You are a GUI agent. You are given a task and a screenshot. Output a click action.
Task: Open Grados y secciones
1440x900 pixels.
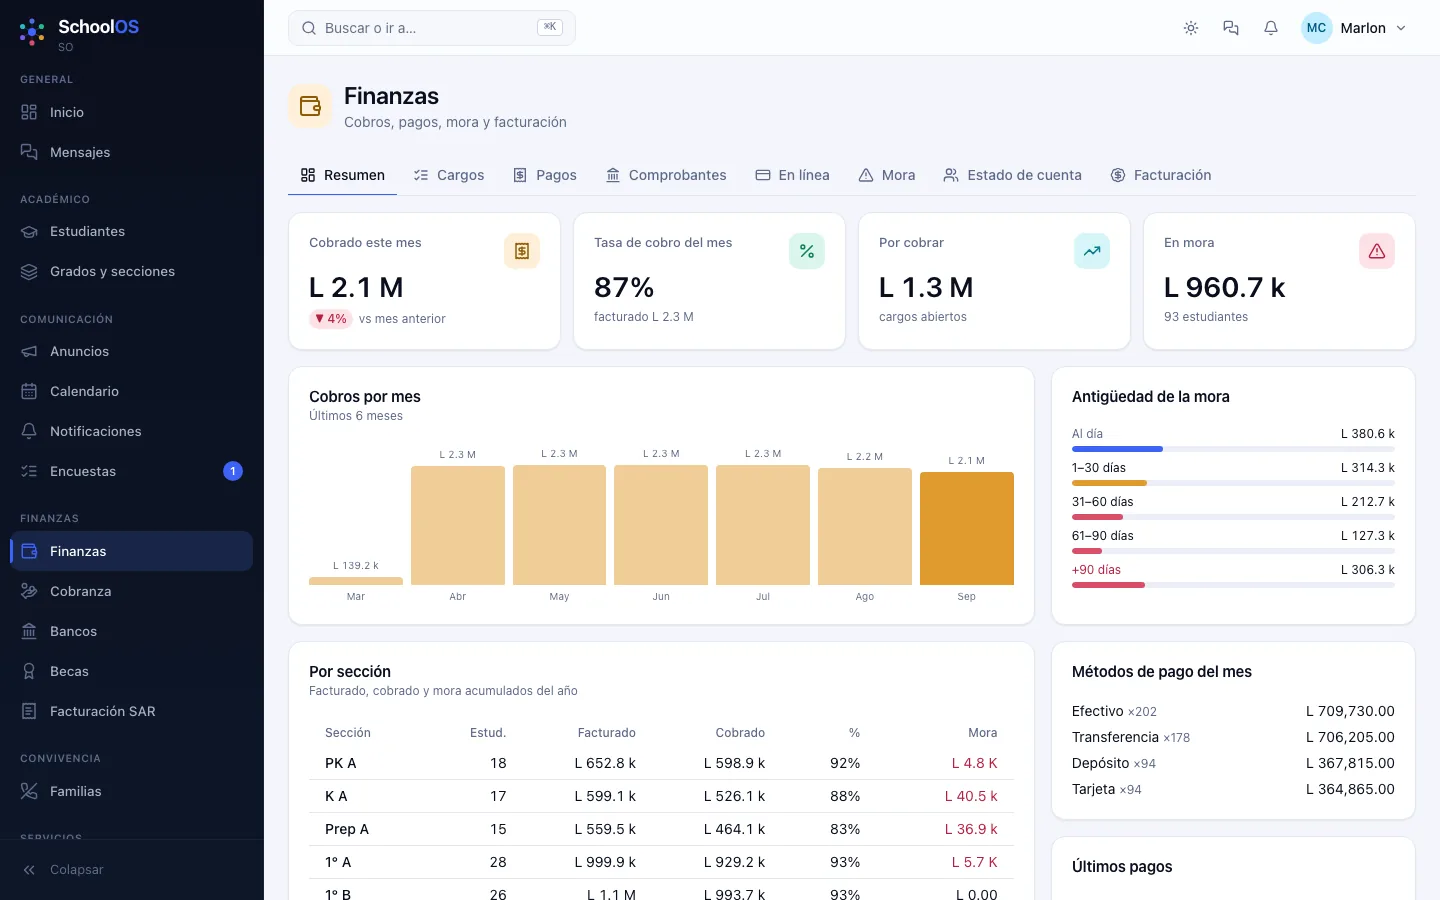point(132,271)
